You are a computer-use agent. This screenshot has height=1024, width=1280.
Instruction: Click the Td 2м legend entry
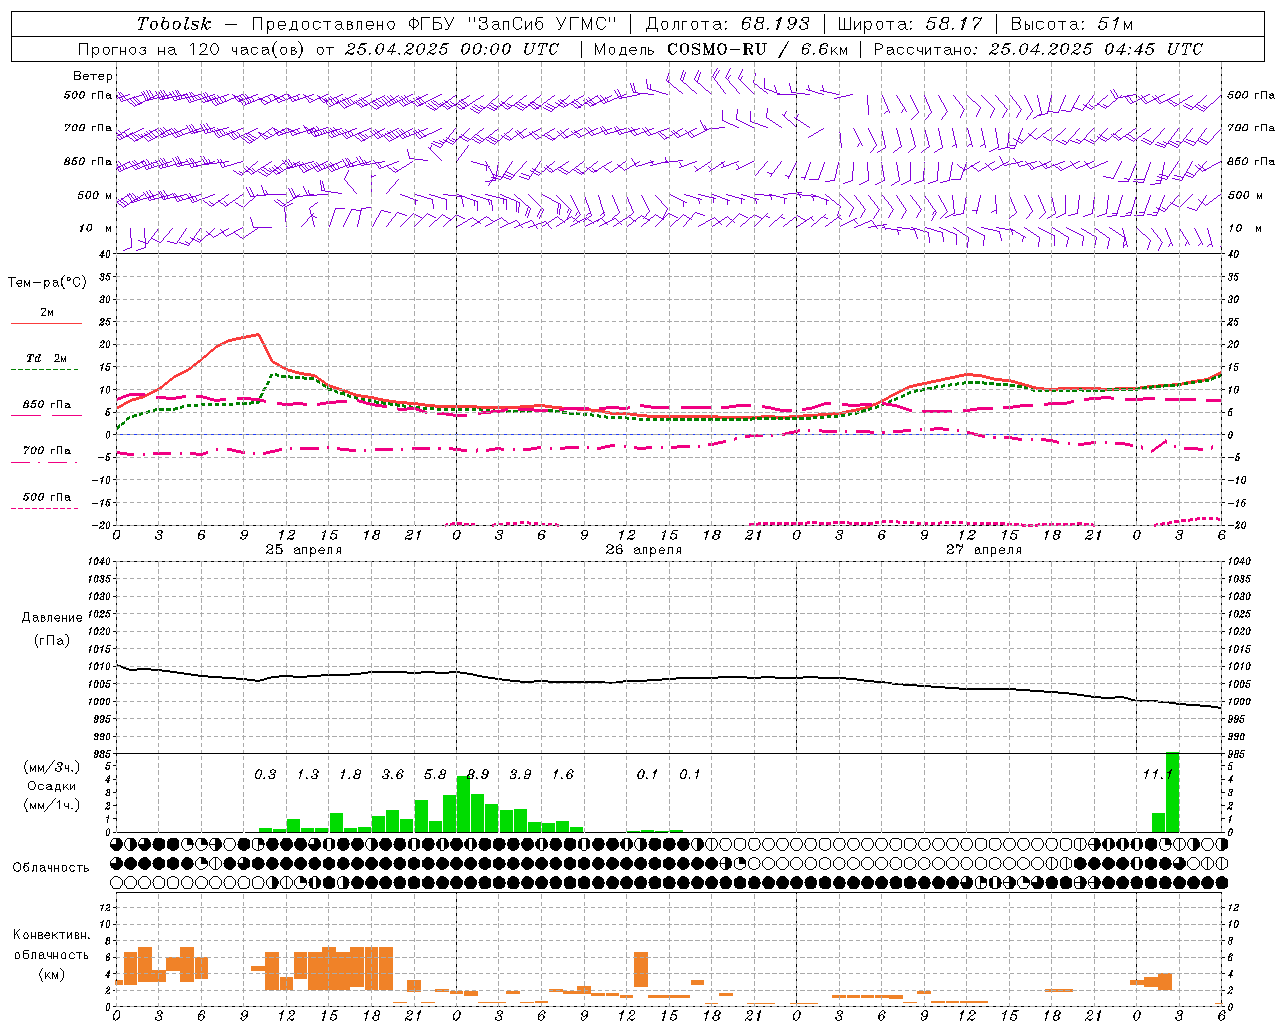[46, 358]
